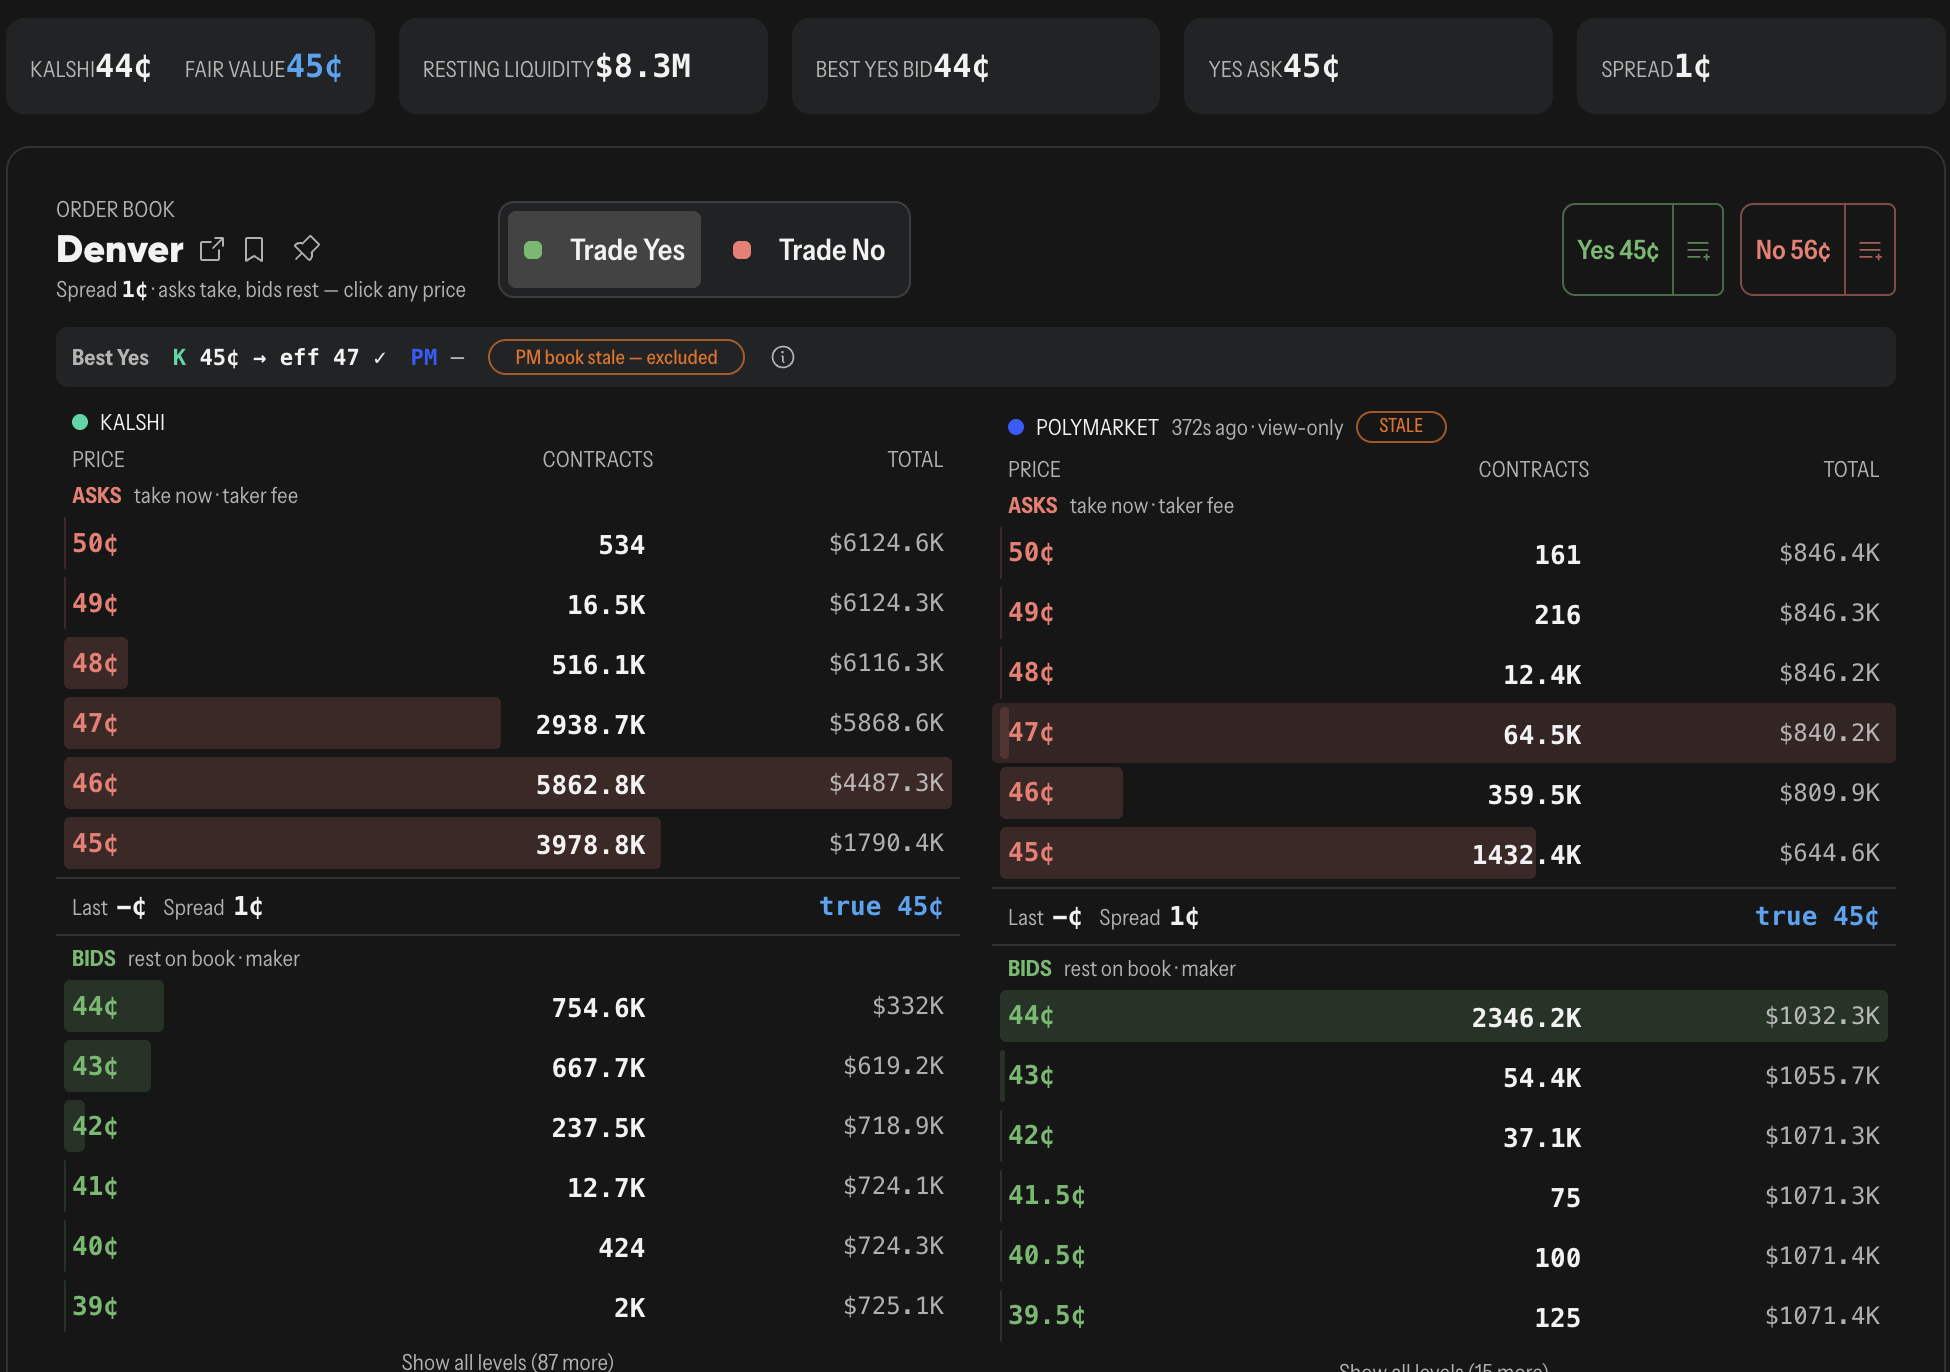Screen dimensions: 1950x1372
Task: Click Polymarket bid price 43¢
Action: pyautogui.click(x=1031, y=1075)
